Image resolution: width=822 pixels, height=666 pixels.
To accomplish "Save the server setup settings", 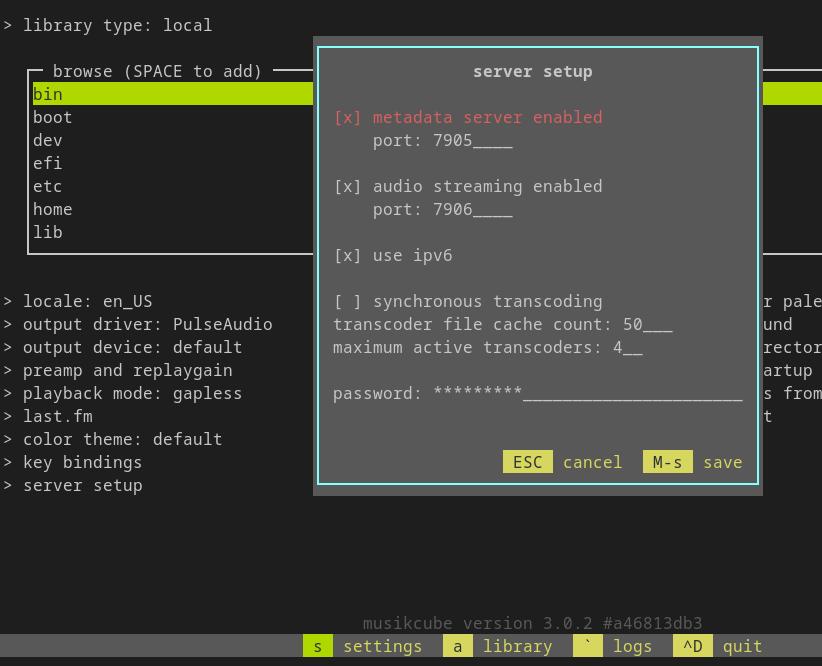I will pyautogui.click(x=723, y=462).
